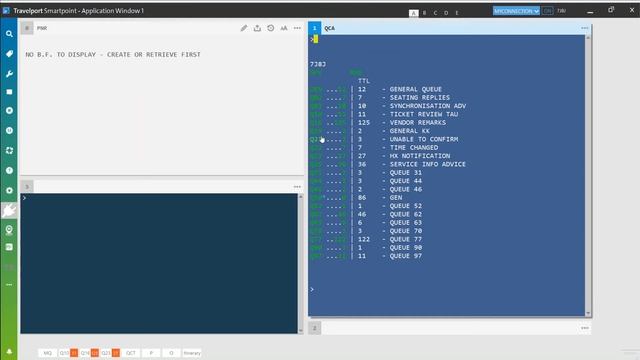Select the QUEUE 46 row
640x360 pixels.
pos(366,189)
